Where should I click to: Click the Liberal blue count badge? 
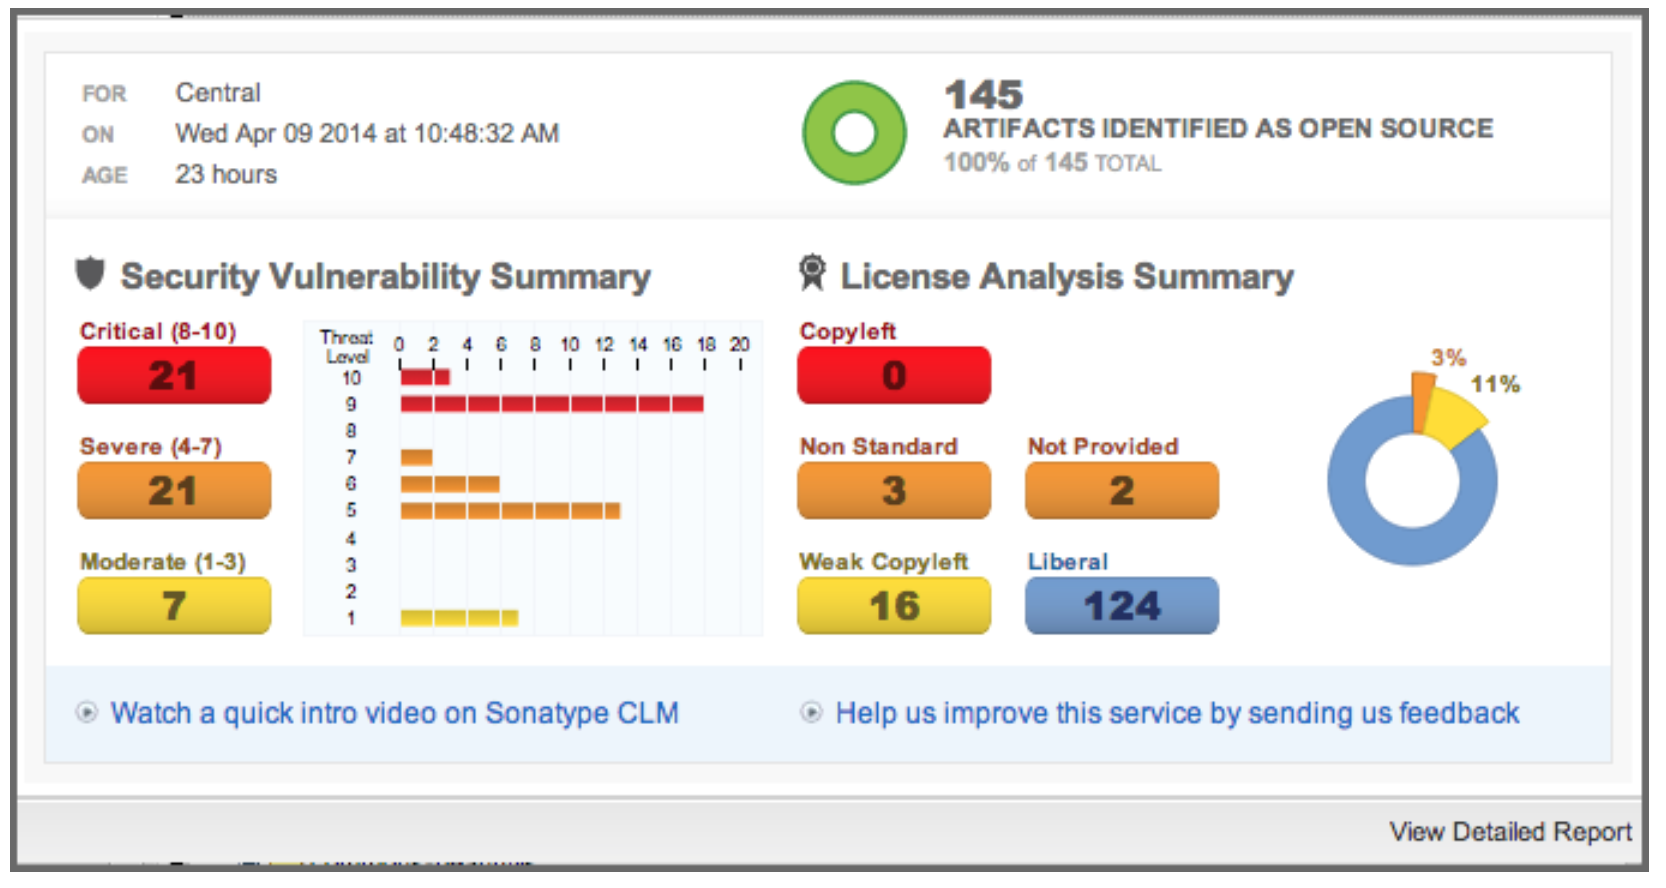tap(1121, 606)
